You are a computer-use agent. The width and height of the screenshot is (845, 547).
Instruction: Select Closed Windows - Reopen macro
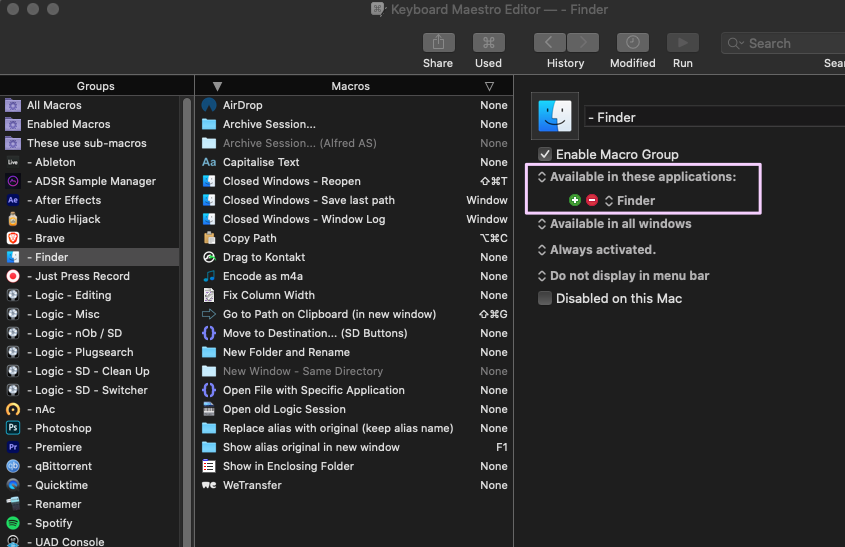click(x=354, y=181)
